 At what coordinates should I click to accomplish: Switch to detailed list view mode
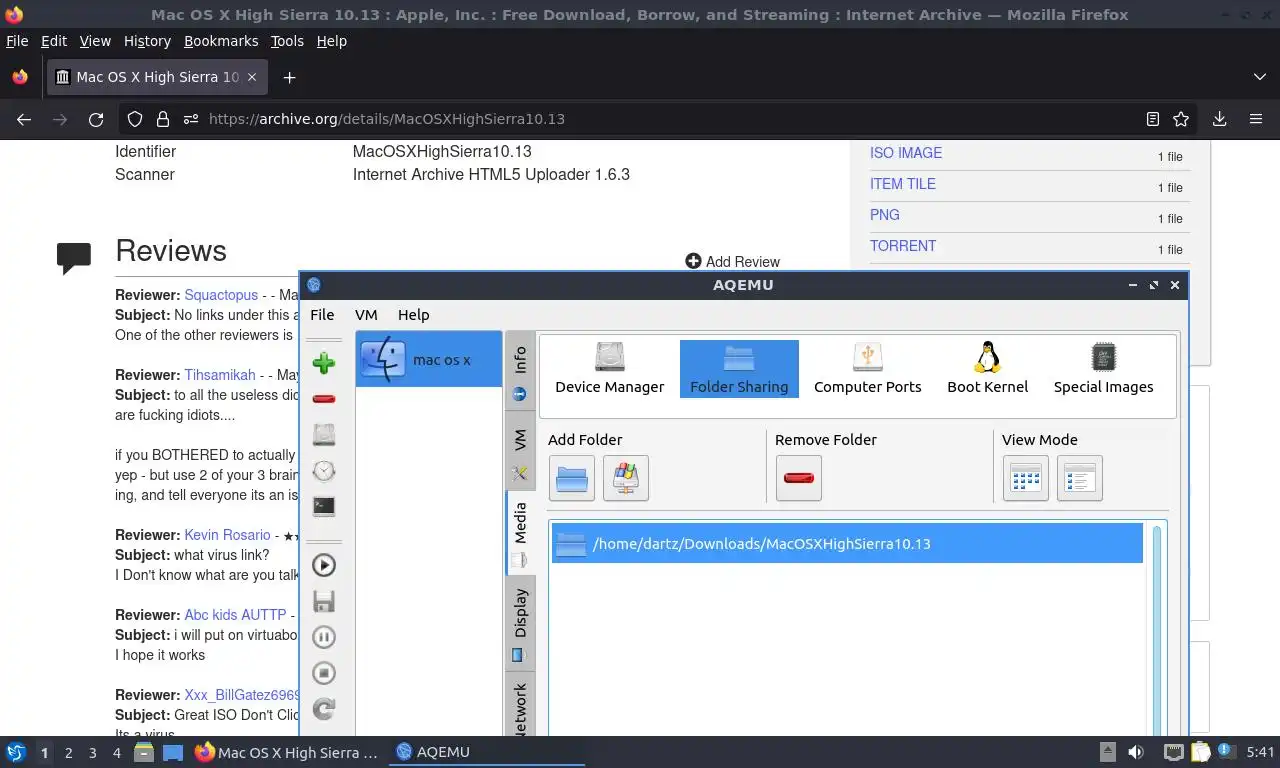point(1079,478)
